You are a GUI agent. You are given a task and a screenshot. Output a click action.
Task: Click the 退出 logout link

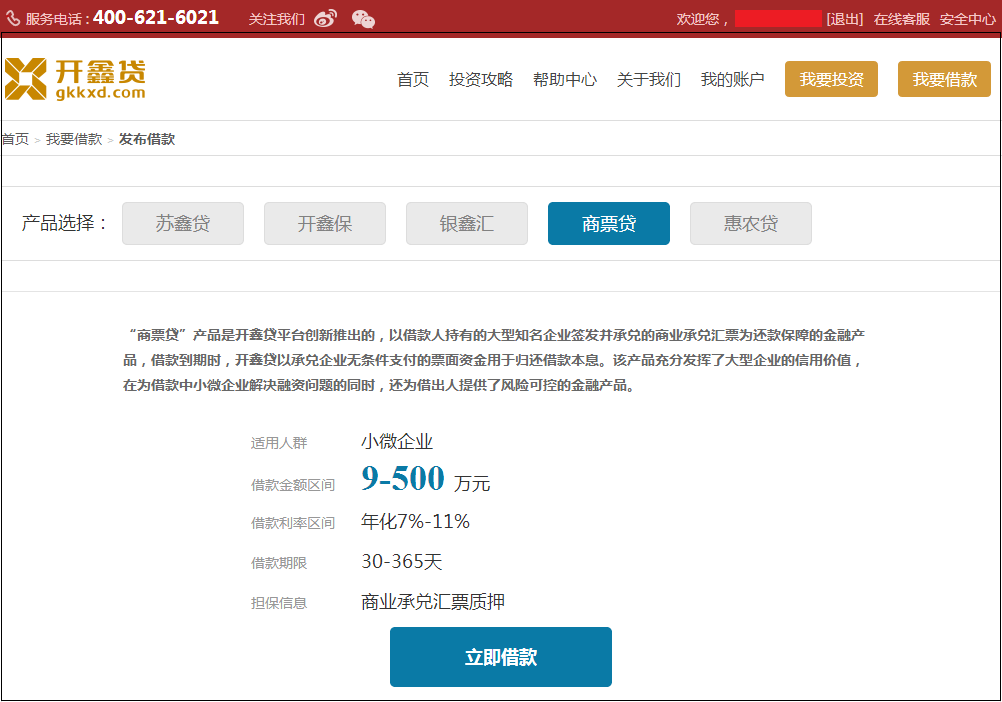845,19
